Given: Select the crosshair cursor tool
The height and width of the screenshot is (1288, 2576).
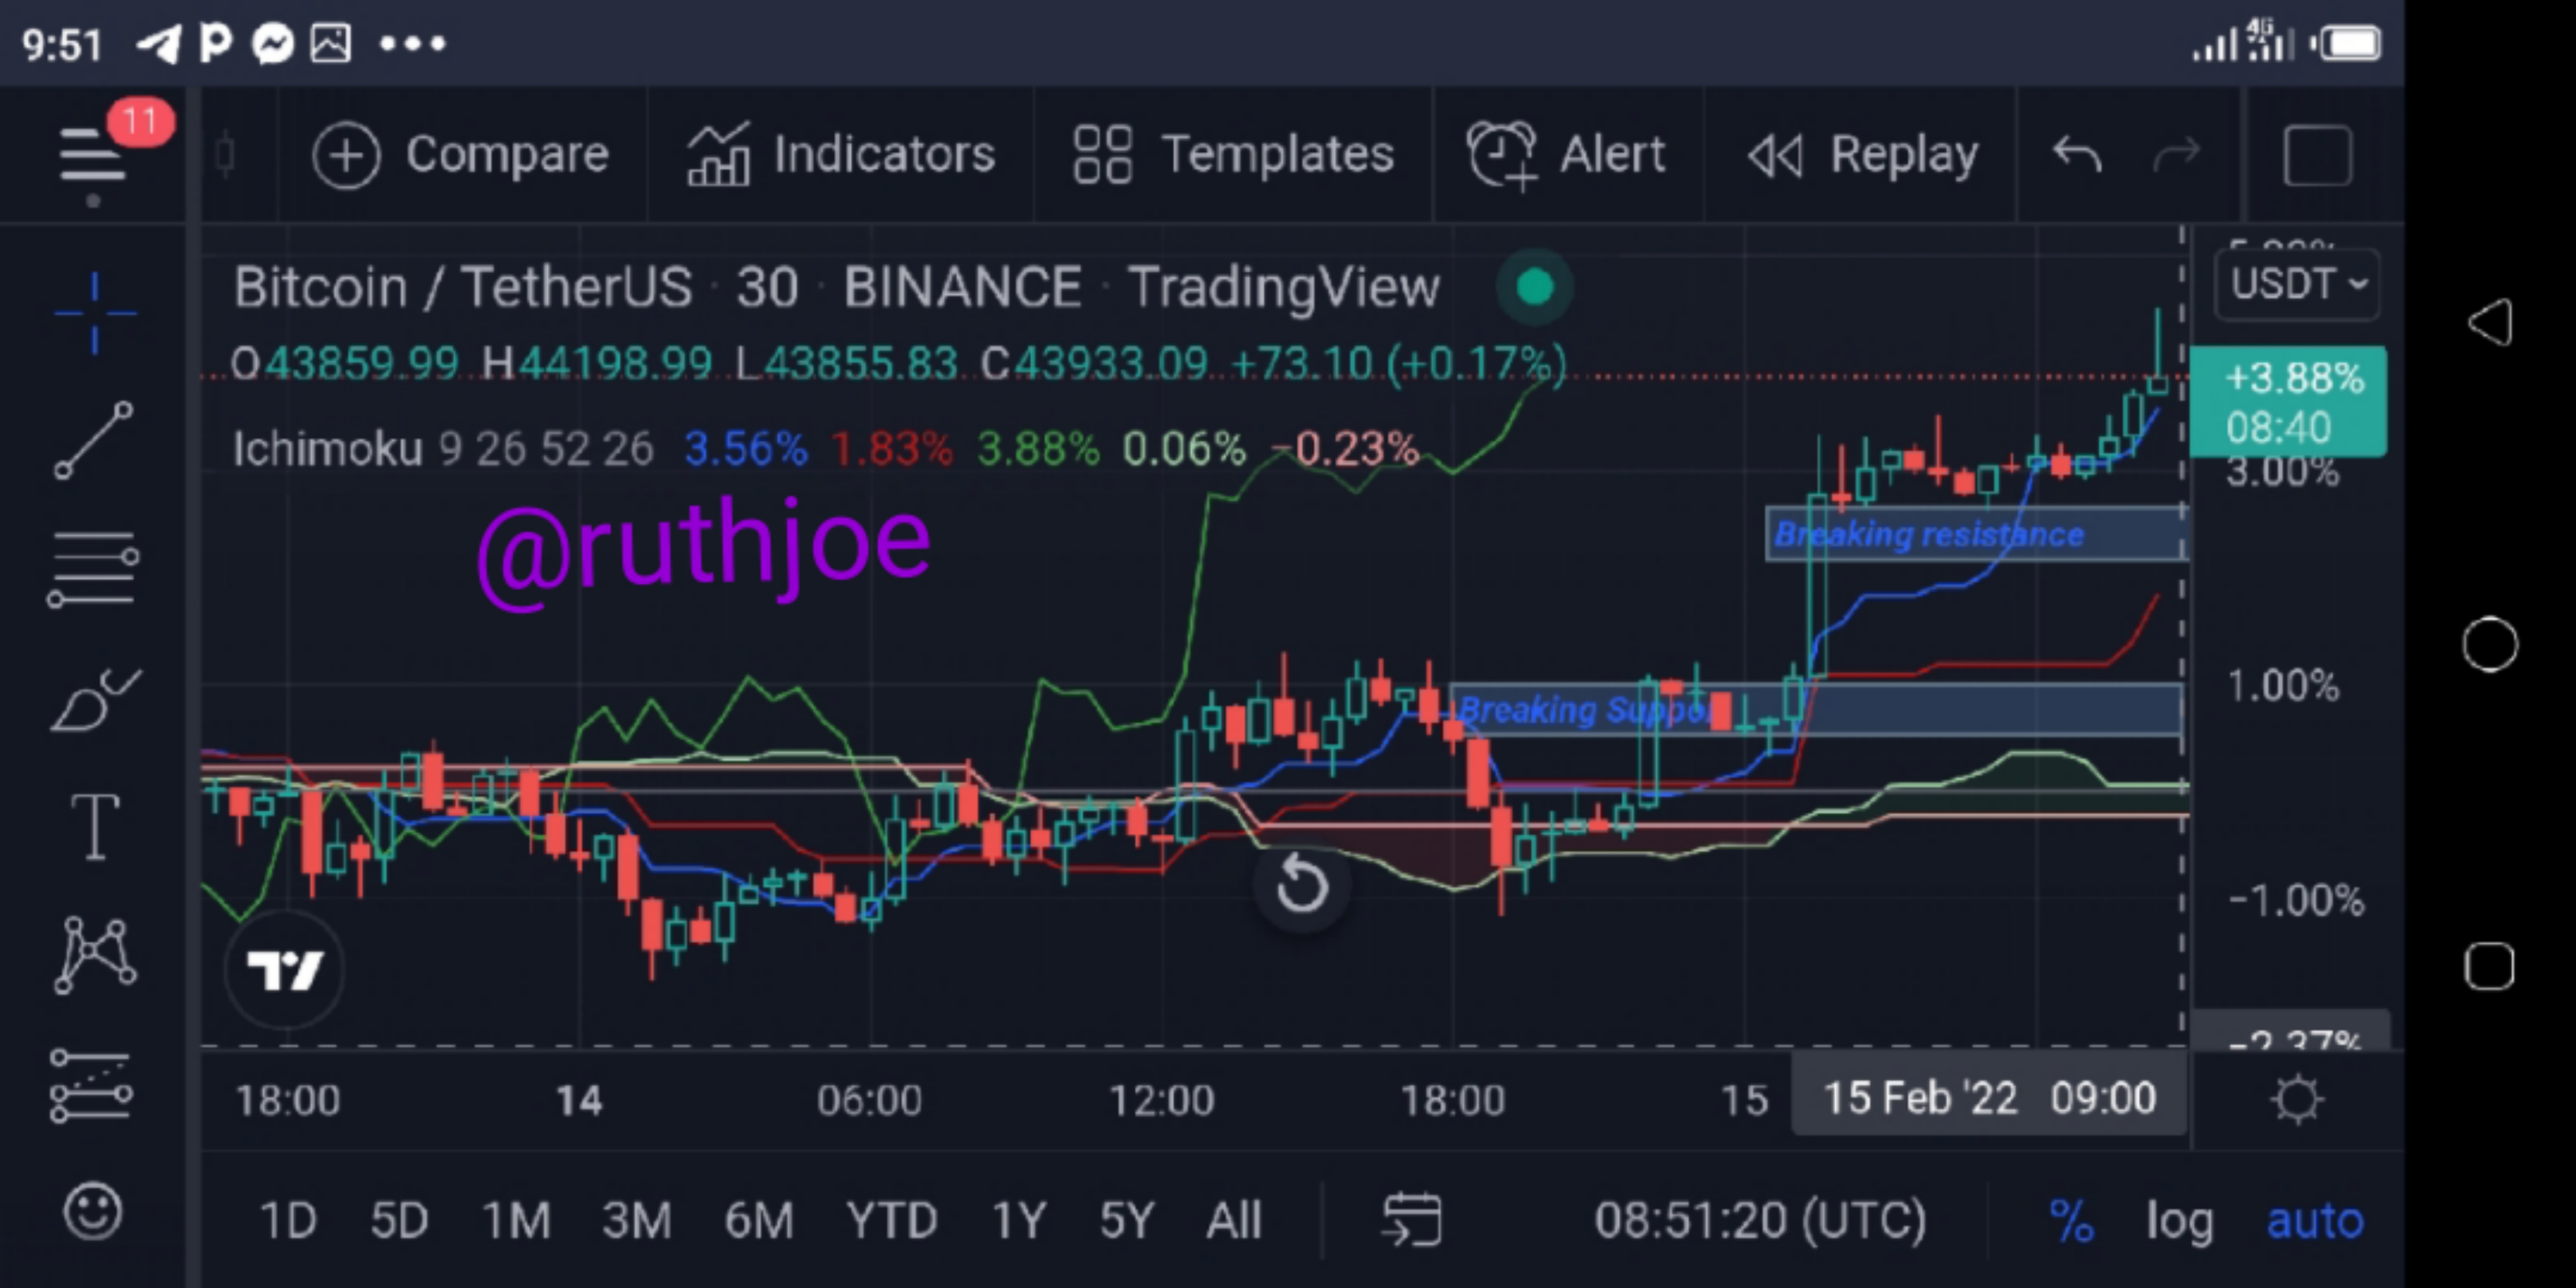Looking at the screenshot, I should [x=95, y=313].
